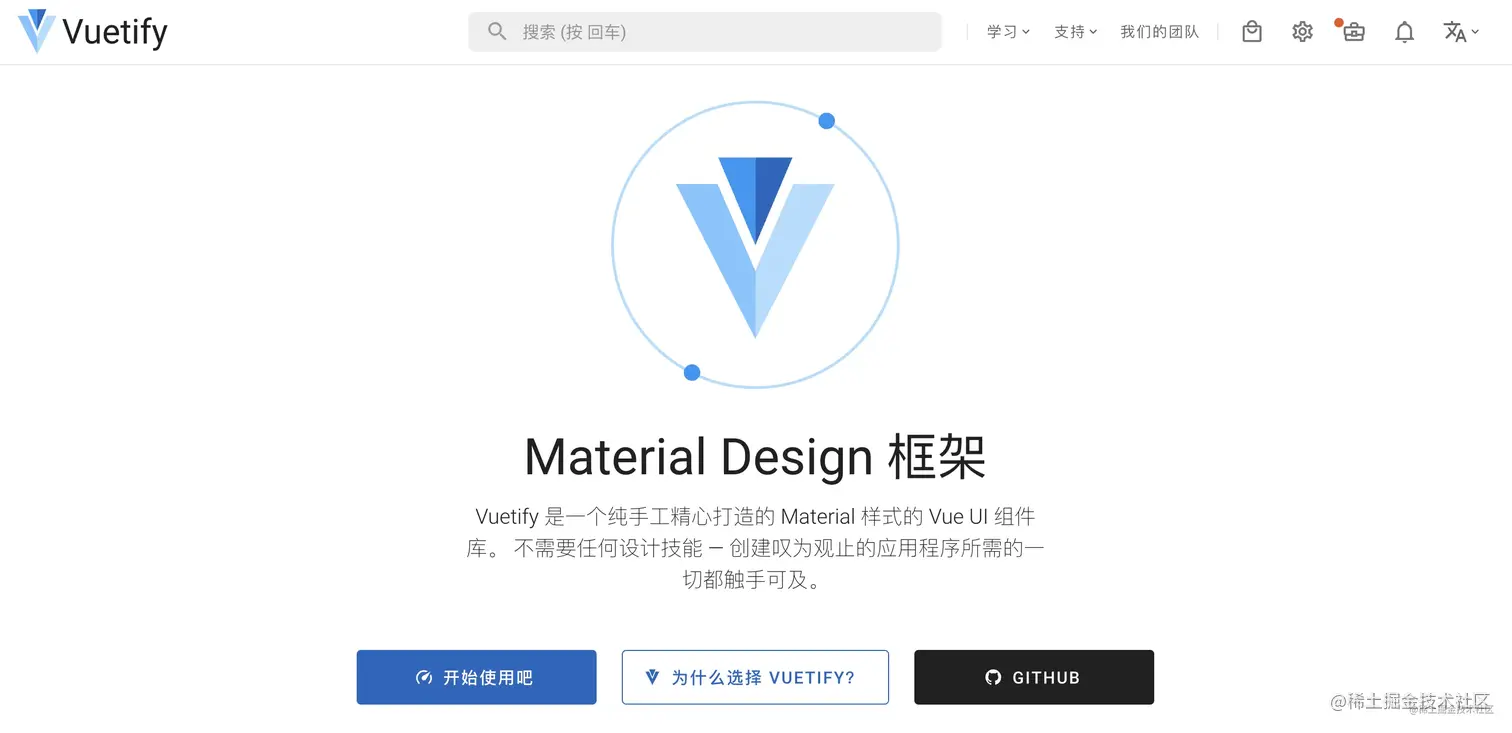Click the large Vuetify logo in circle
Viewport: 1512px width, 733px height.
pyautogui.click(x=755, y=246)
